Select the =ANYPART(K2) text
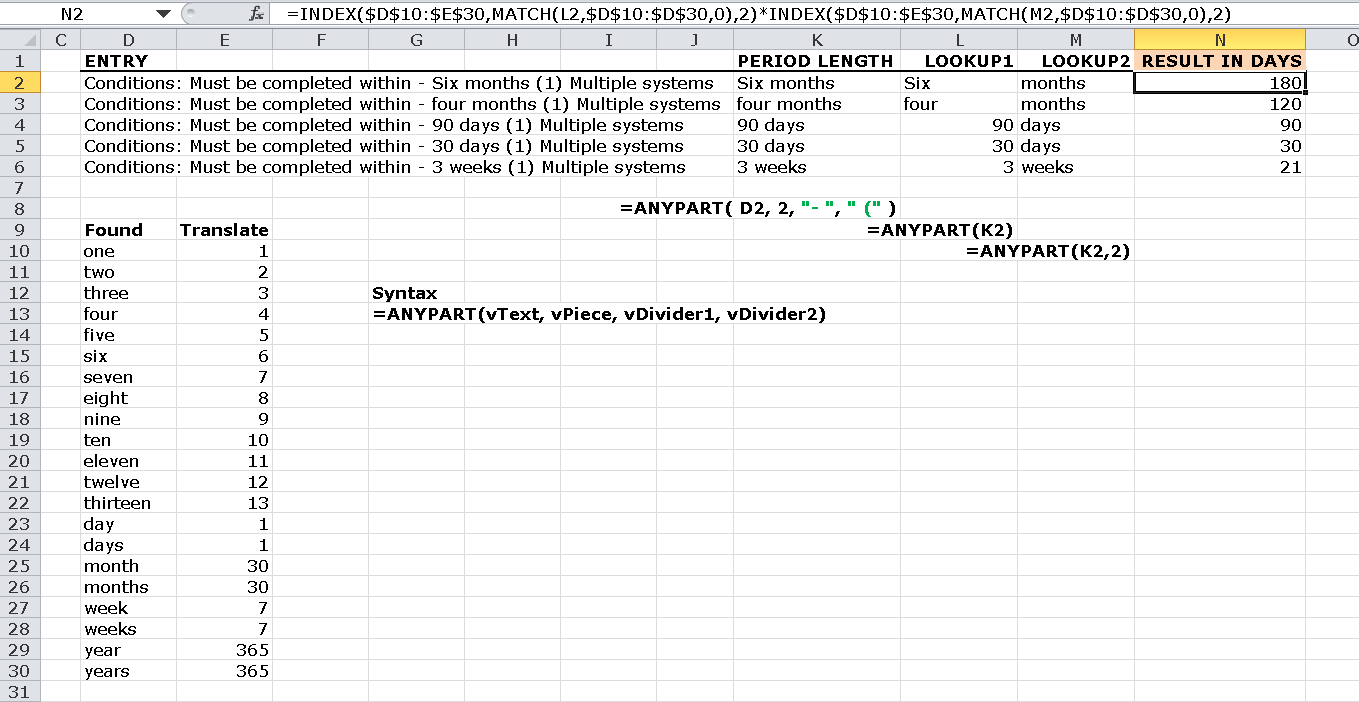The width and height of the screenshot is (1359, 702). coord(941,230)
